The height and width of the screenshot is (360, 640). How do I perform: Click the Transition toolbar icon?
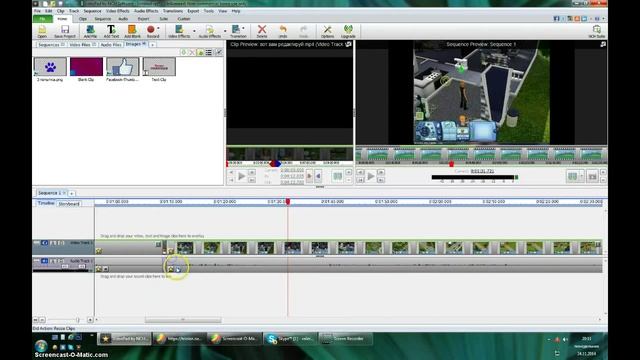[237, 31]
